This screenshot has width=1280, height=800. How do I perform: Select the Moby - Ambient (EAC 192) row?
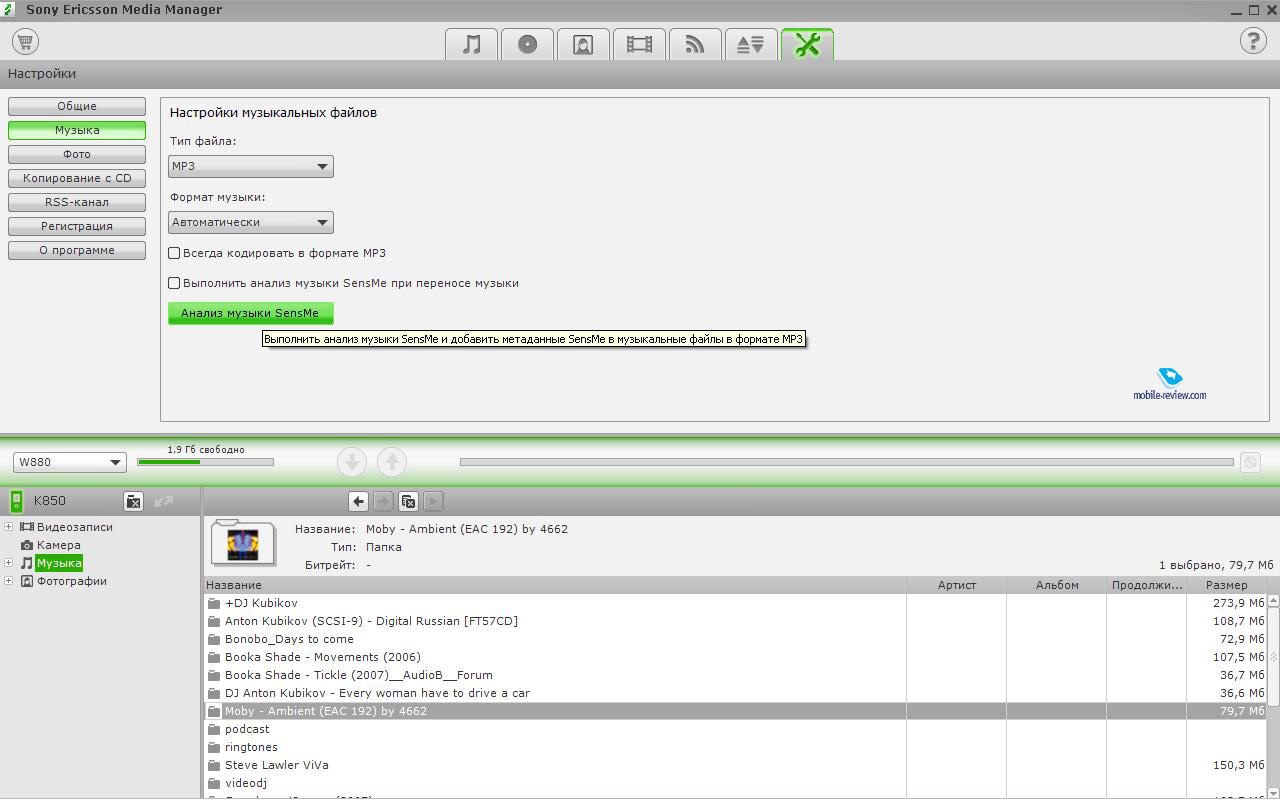click(735, 711)
